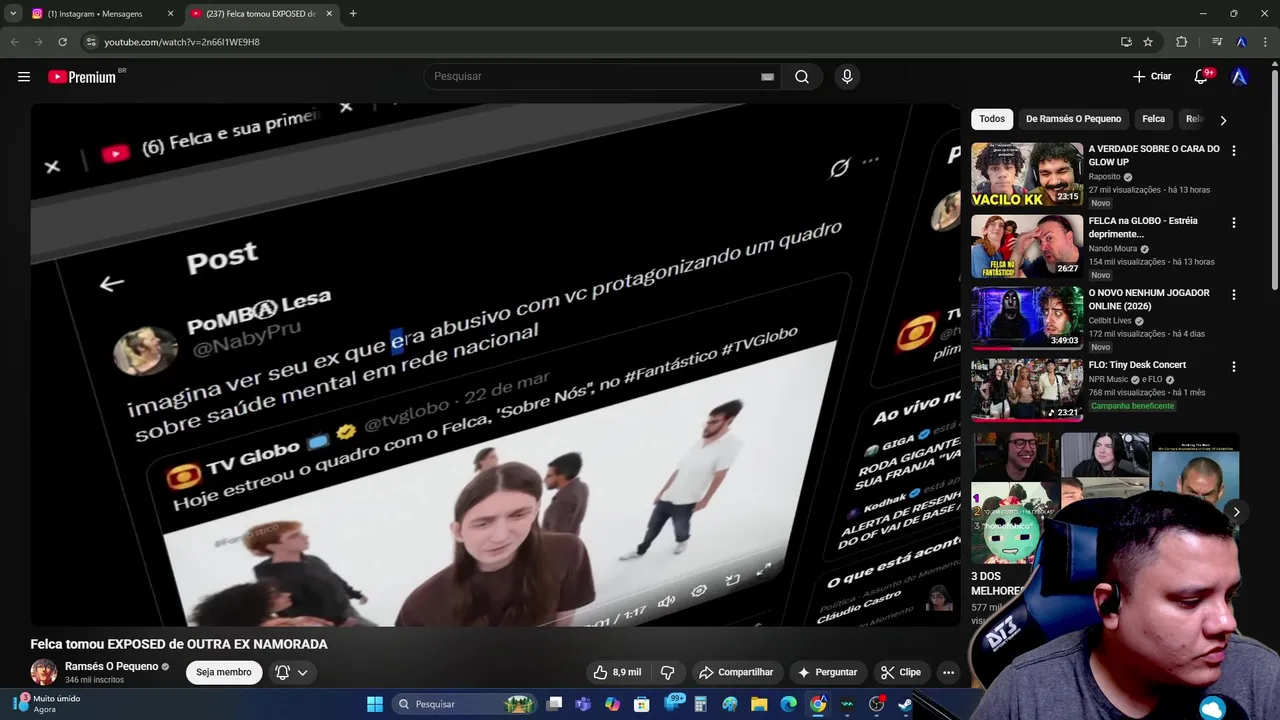Image resolution: width=1280 pixels, height=720 pixels.
Task: Go back in browser history
Action: (14, 42)
